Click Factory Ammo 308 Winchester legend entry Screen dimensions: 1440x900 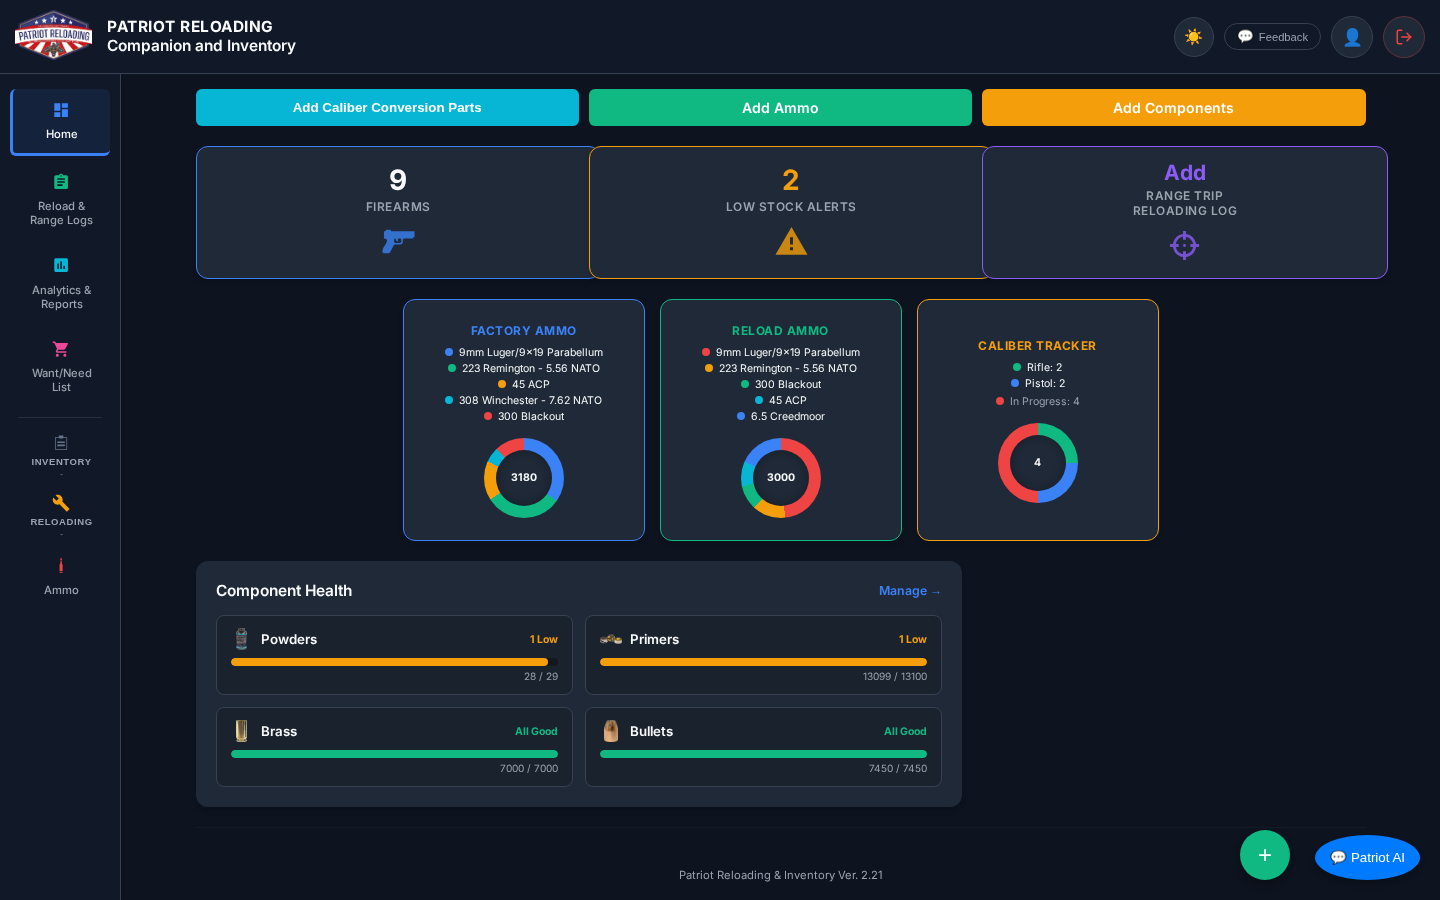(x=523, y=400)
